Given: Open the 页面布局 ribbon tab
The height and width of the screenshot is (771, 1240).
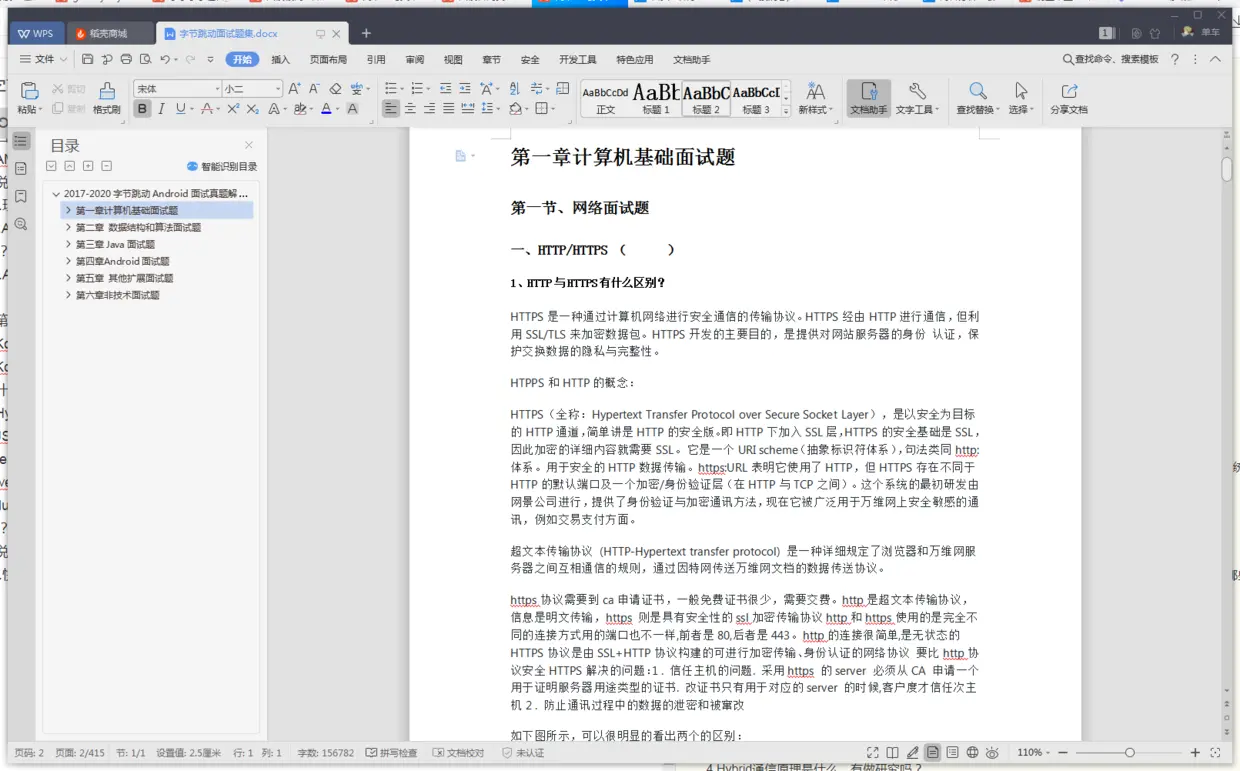Looking at the screenshot, I should (328, 60).
